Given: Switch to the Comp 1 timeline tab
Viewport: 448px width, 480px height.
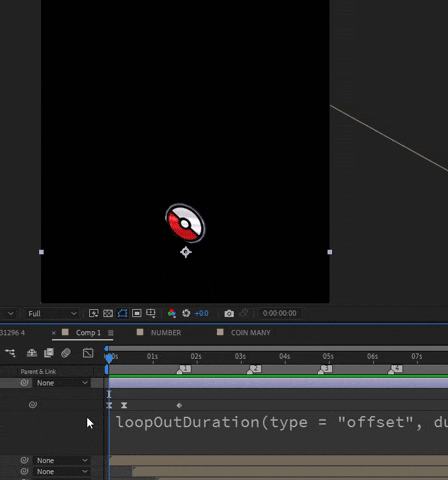Looking at the screenshot, I should 88,333.
